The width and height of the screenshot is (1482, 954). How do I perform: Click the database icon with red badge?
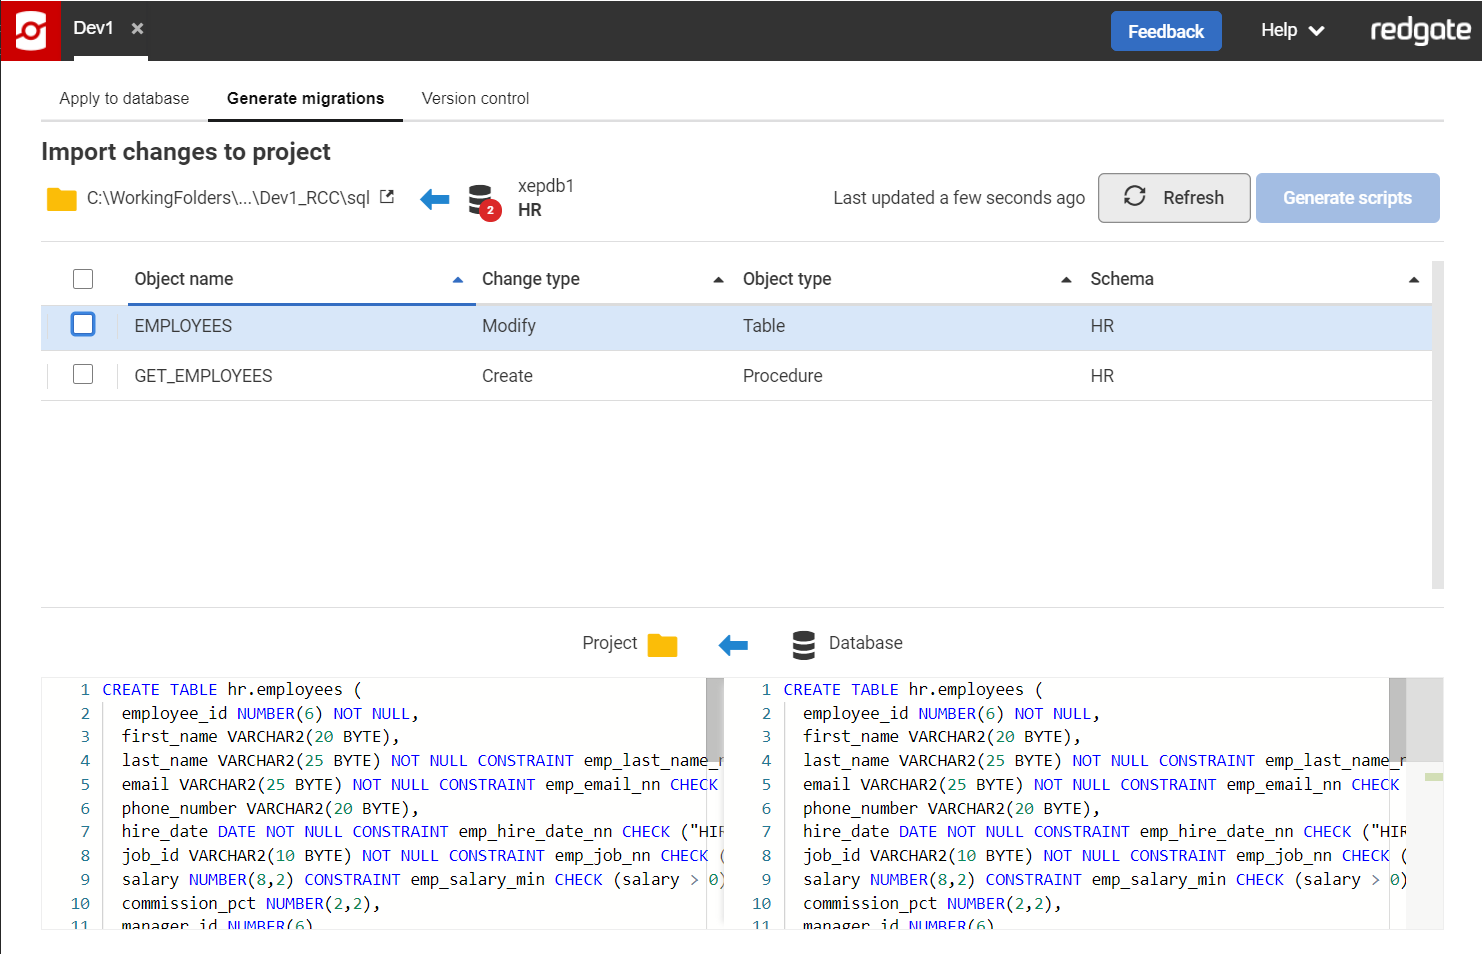(482, 200)
